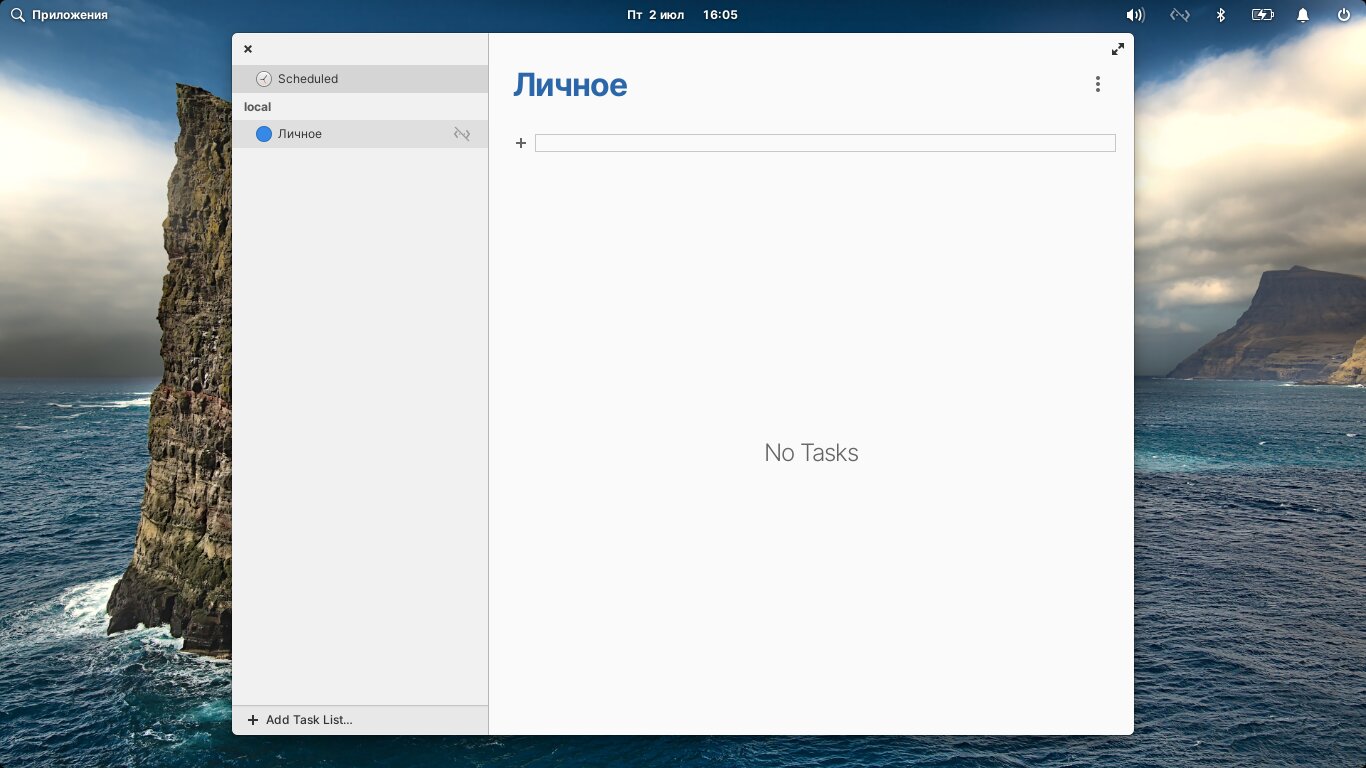Image resolution: width=1366 pixels, height=768 pixels.
Task: Close the Tasks window
Action: coord(248,49)
